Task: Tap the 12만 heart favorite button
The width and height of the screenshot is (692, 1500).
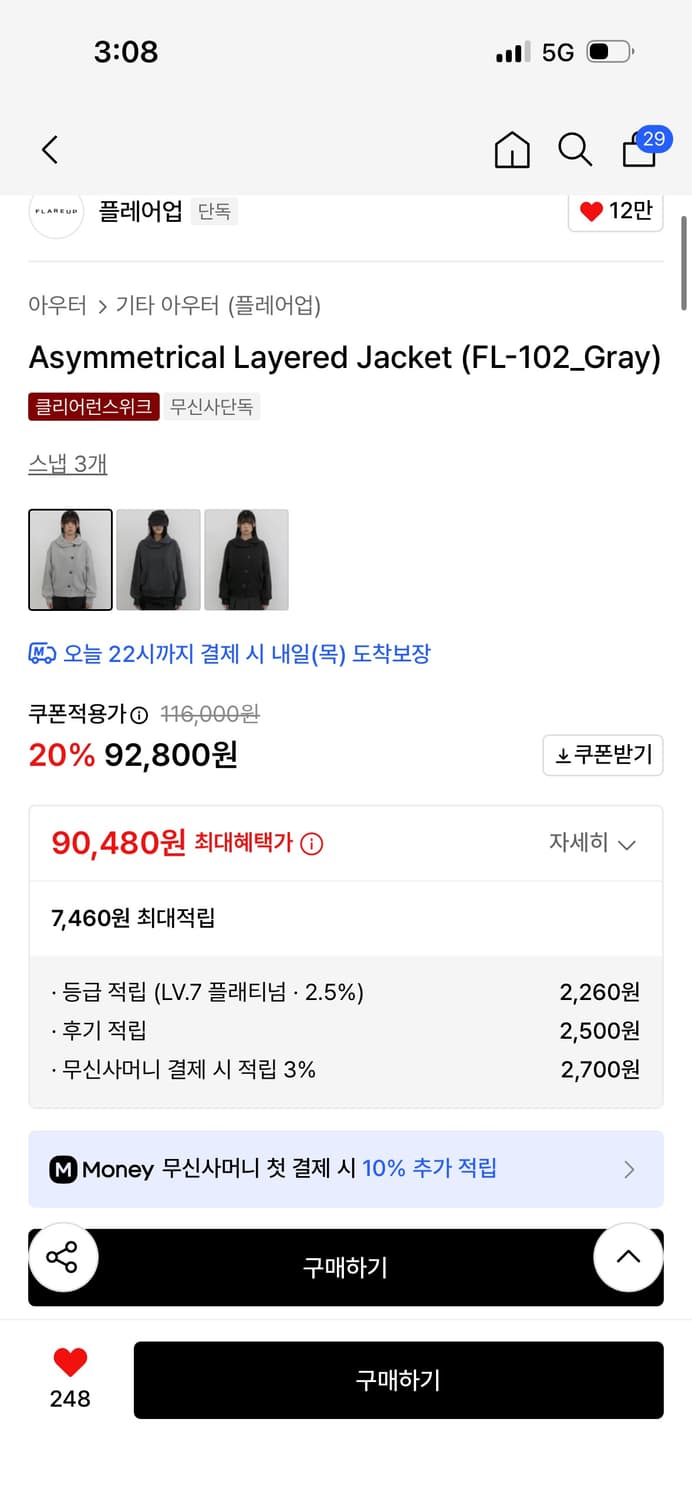Action: click(615, 211)
